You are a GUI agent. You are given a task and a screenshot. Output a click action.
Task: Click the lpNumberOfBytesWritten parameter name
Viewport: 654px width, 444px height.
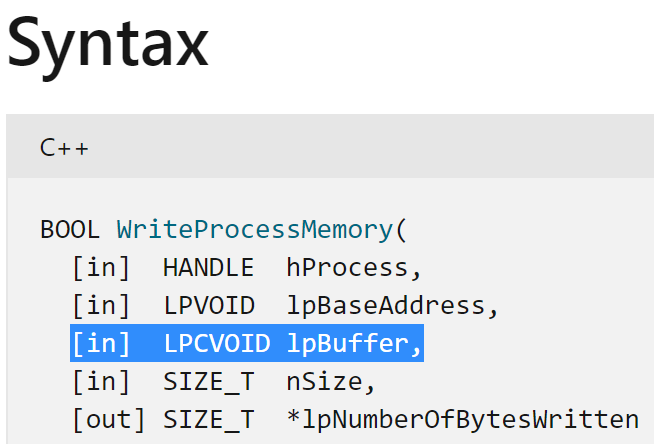(x=463, y=419)
